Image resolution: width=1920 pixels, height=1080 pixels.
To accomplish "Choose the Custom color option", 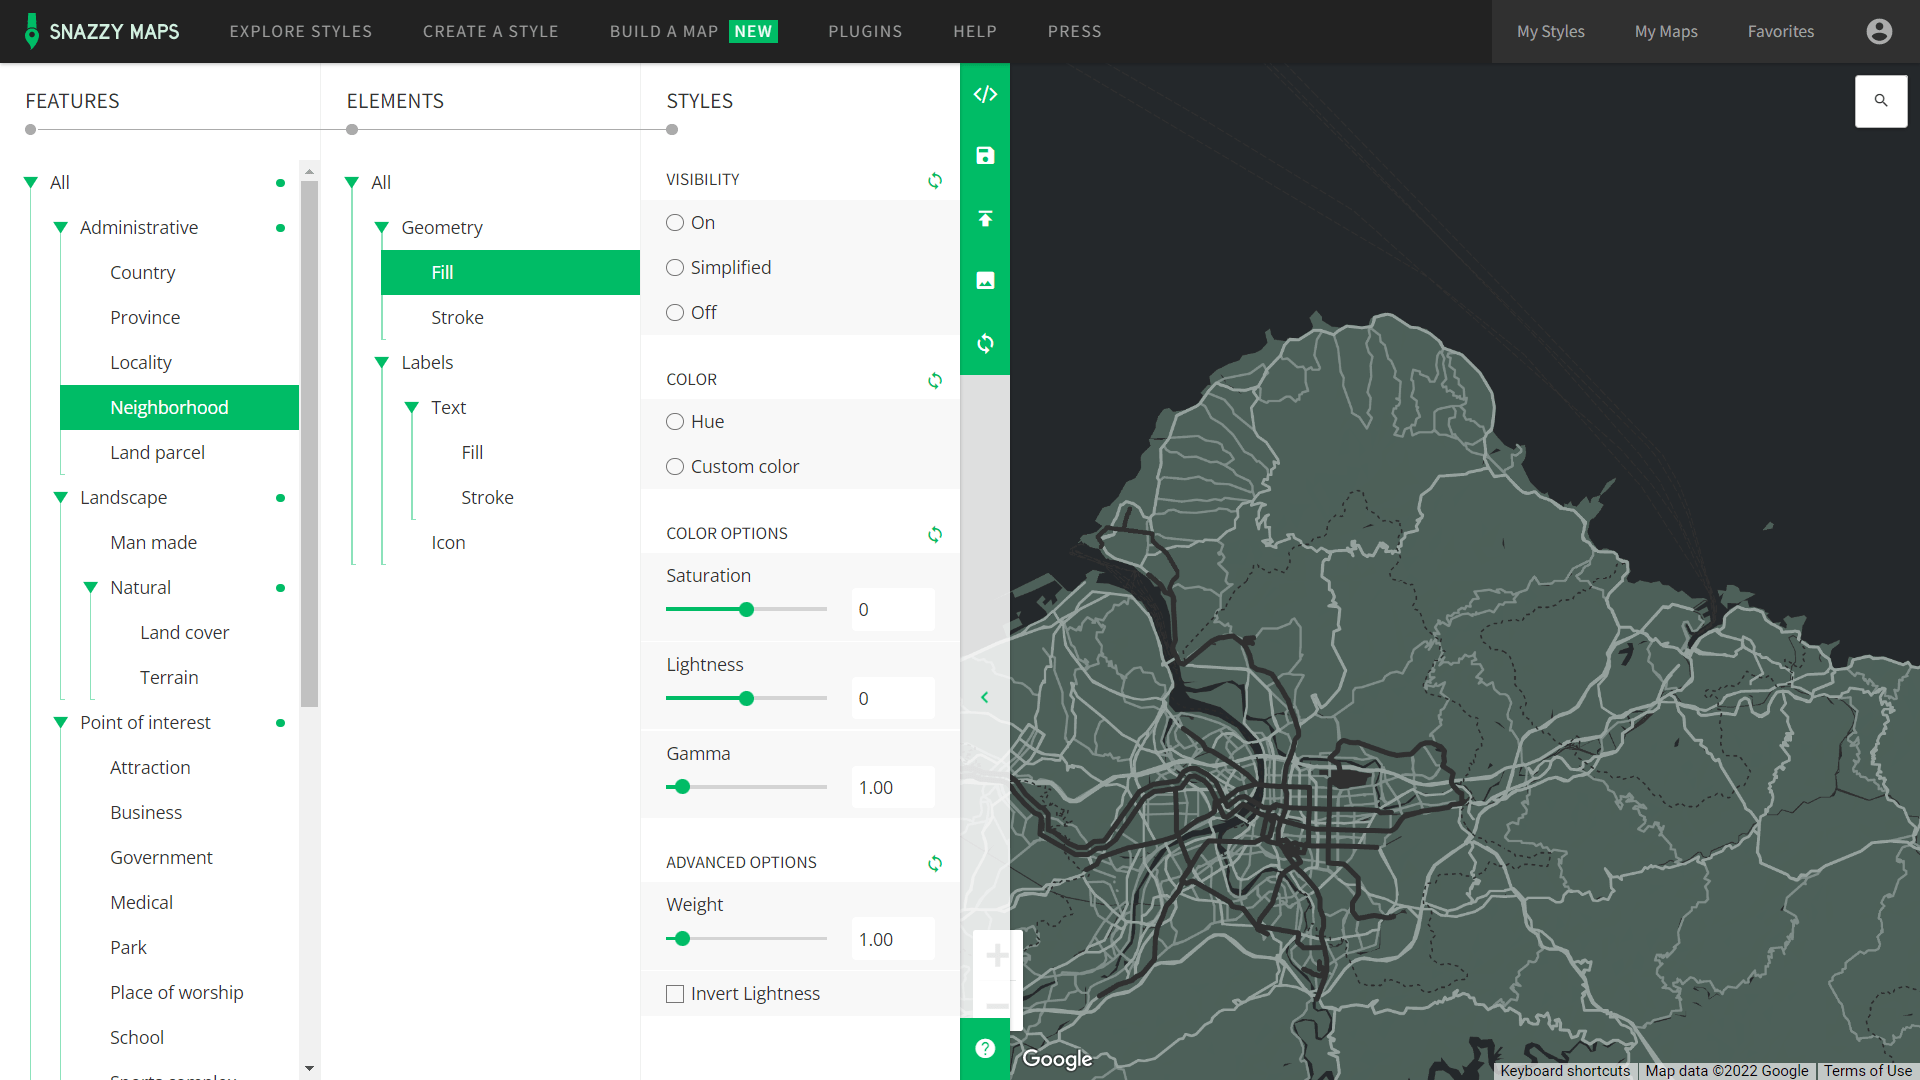I will click(x=675, y=466).
